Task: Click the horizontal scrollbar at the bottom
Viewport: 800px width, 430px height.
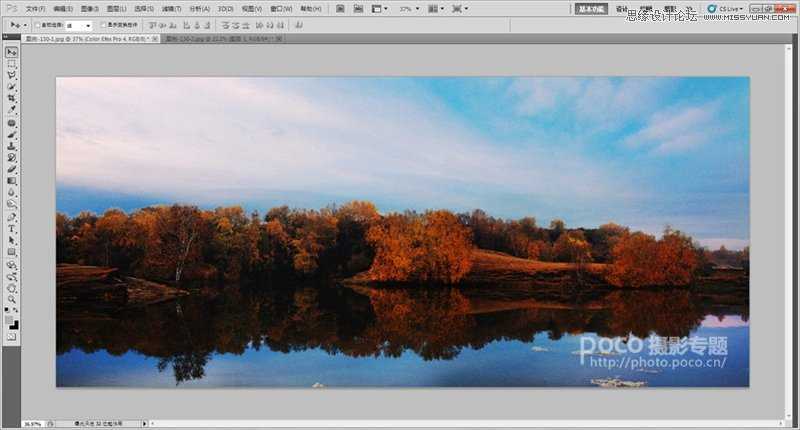Action: click(x=467, y=423)
